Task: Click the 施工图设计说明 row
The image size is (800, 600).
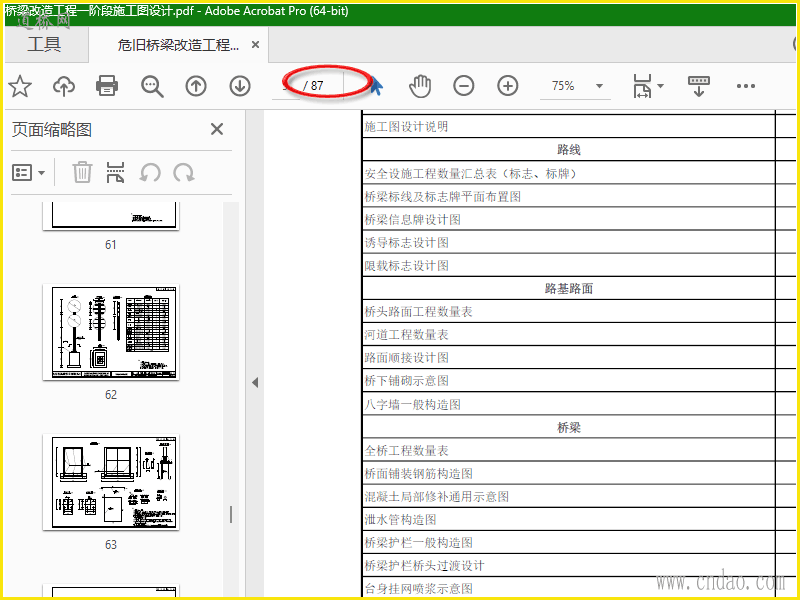Action: (568, 126)
